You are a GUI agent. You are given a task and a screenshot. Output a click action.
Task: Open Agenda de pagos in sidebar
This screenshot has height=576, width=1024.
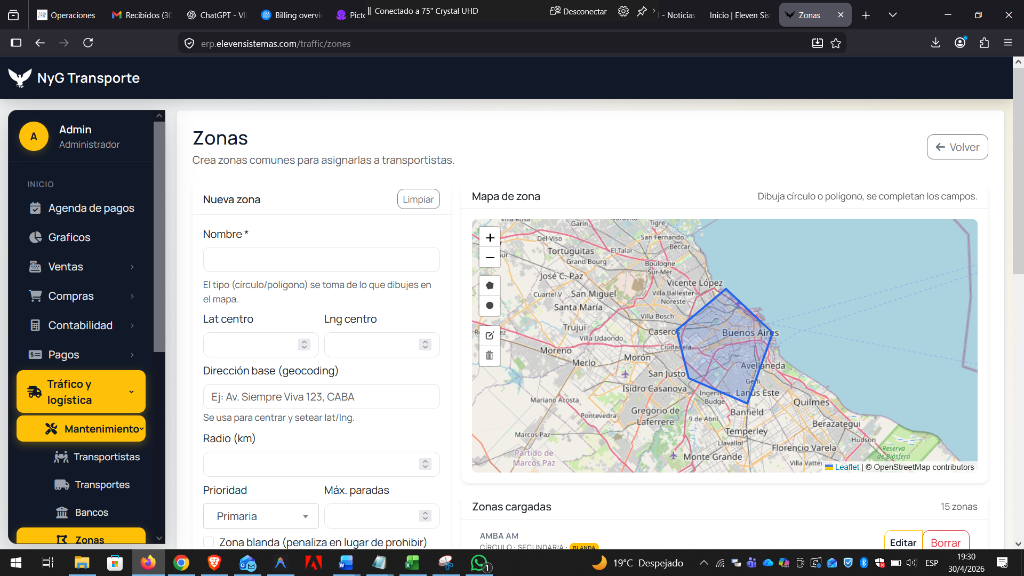(x=82, y=208)
